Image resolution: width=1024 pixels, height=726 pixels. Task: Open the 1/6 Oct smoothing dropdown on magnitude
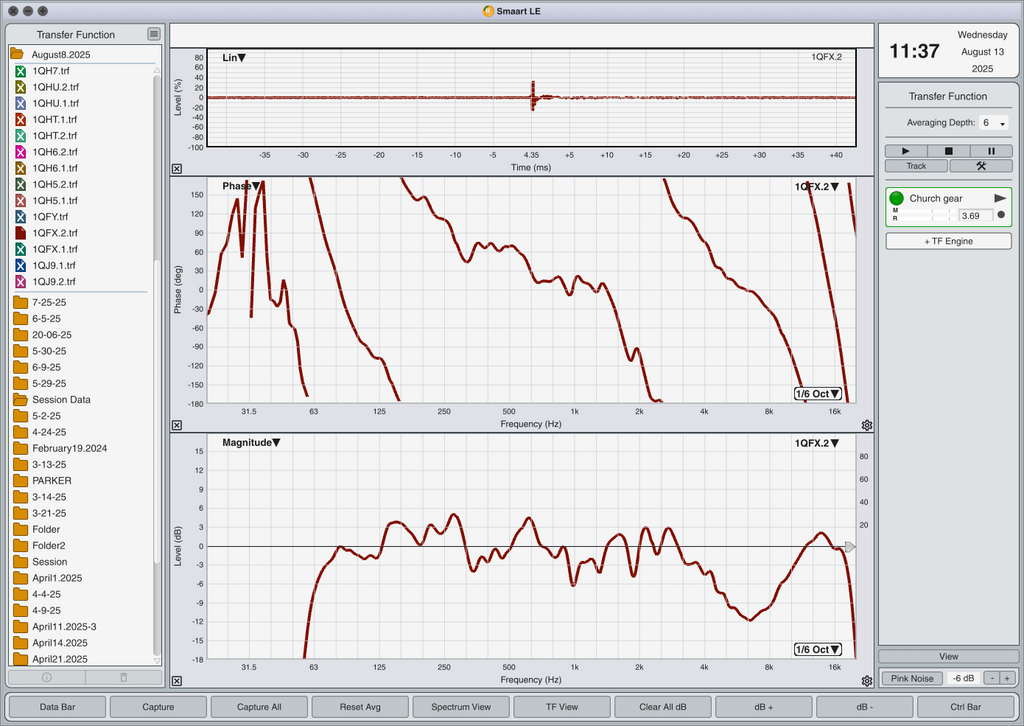pyautogui.click(x=818, y=650)
